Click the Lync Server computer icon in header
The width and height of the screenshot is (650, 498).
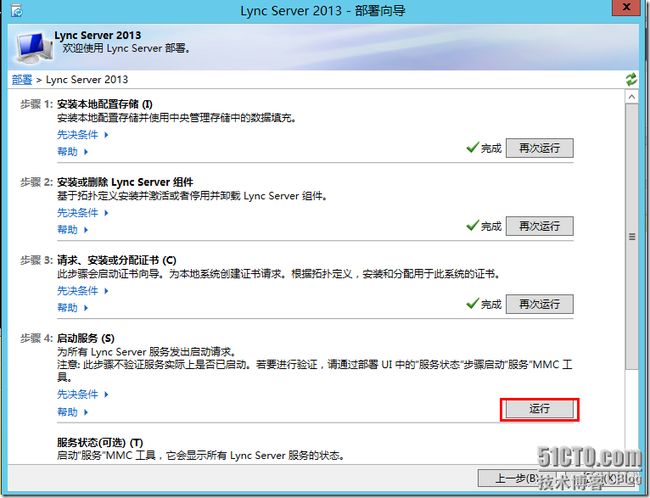tap(35, 48)
